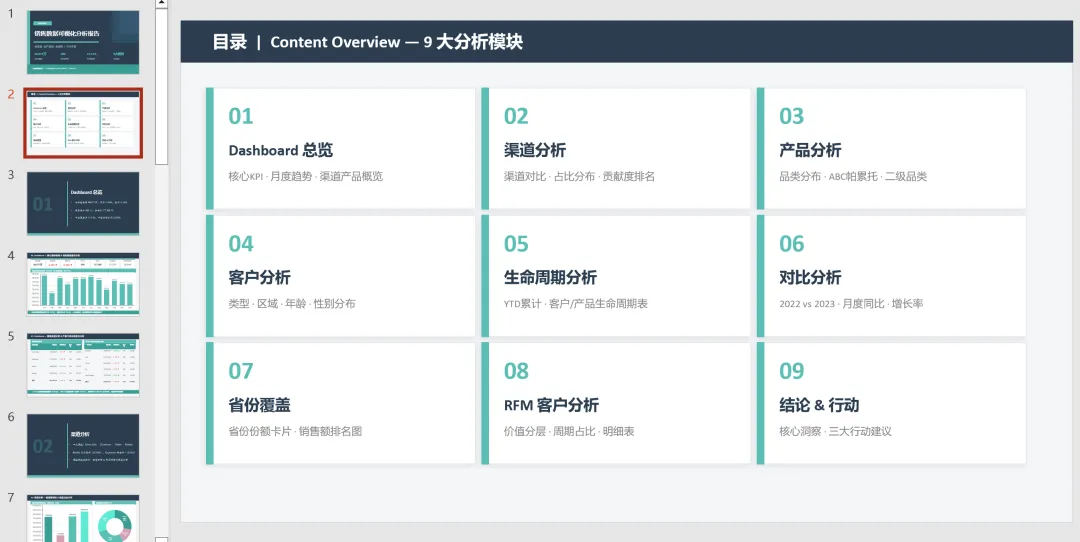Select the heading 客户分析
The width and height of the screenshot is (1080, 542).
pyautogui.click(x=260, y=278)
